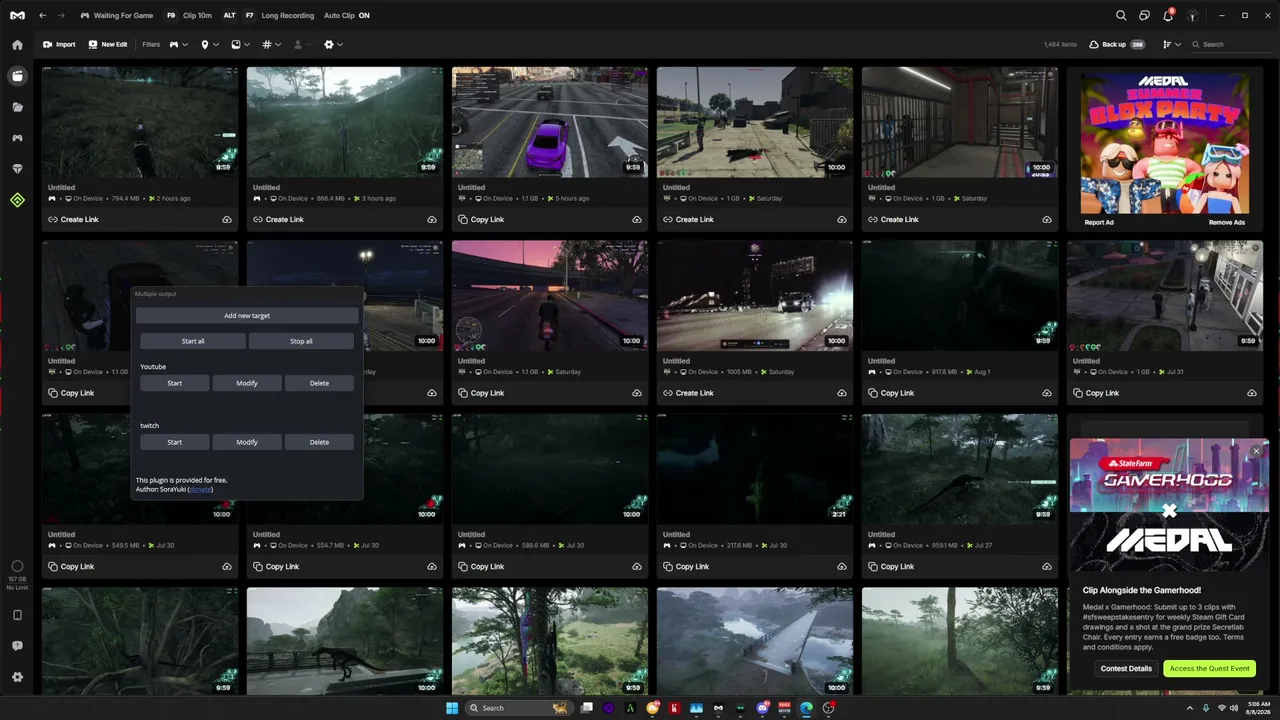1280x720 pixels.
Task: Expand the hashtag filter dropdown
Action: point(271,45)
